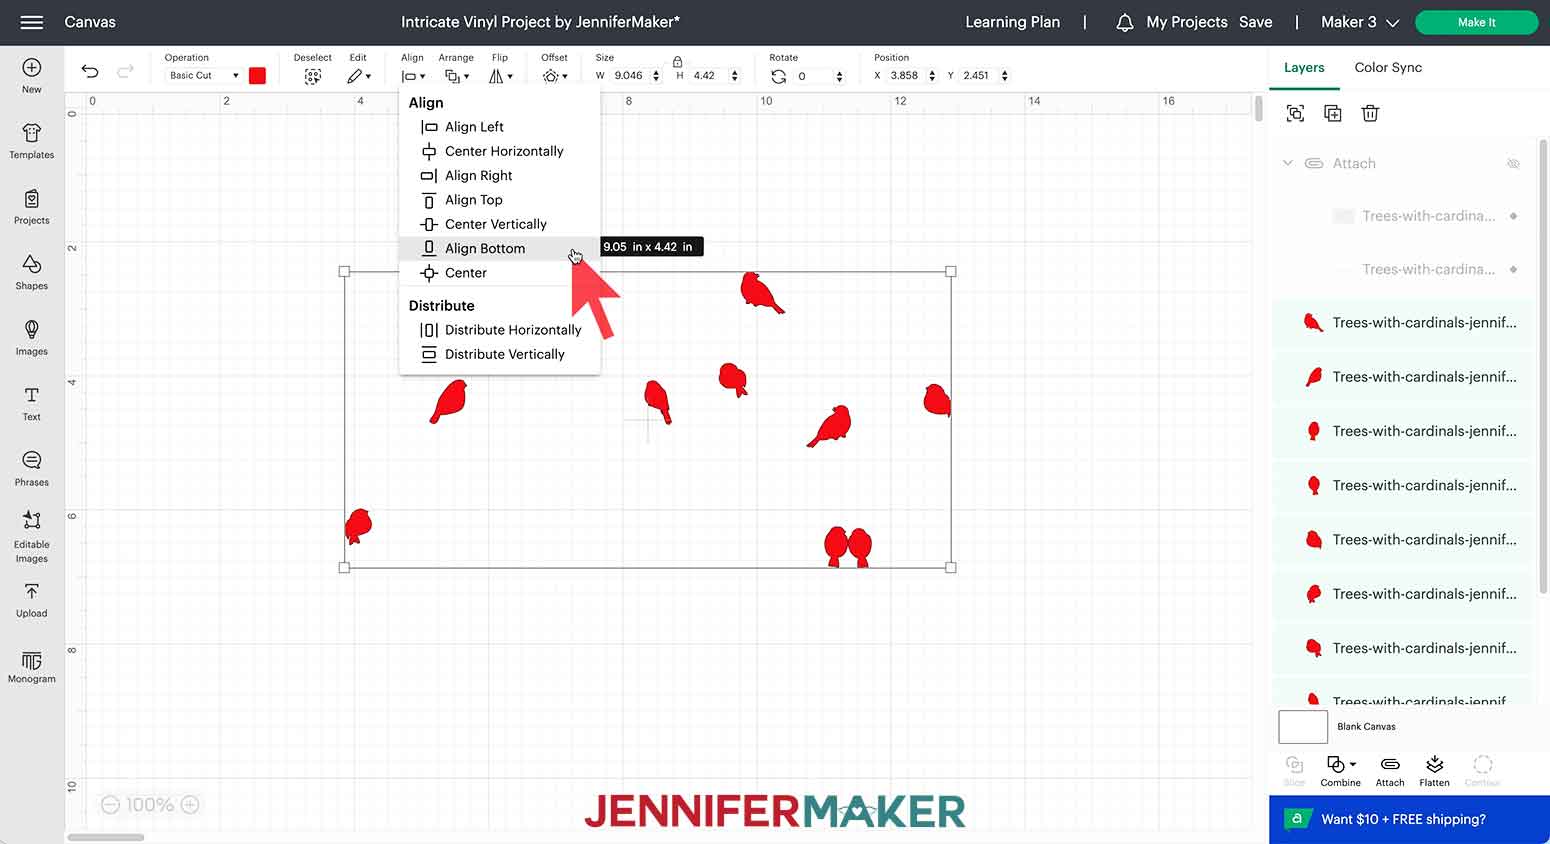
Task: Open the Images library
Action: [x=32, y=338]
